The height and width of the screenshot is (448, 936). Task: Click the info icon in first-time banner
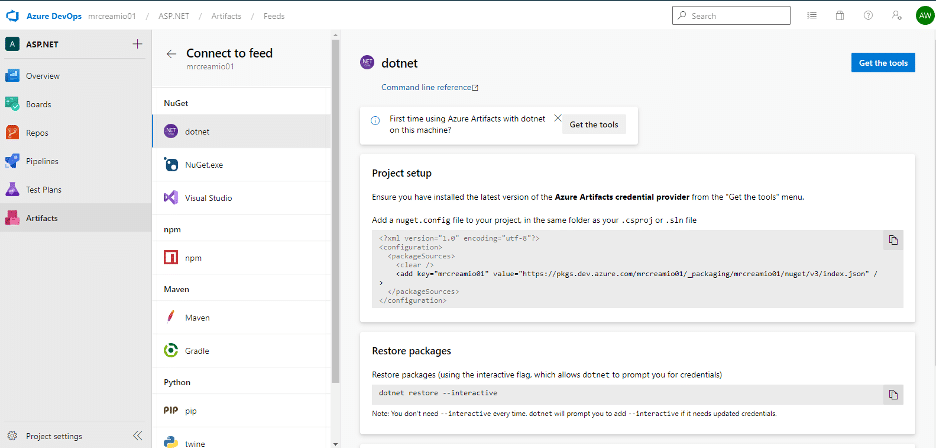[x=375, y=121]
